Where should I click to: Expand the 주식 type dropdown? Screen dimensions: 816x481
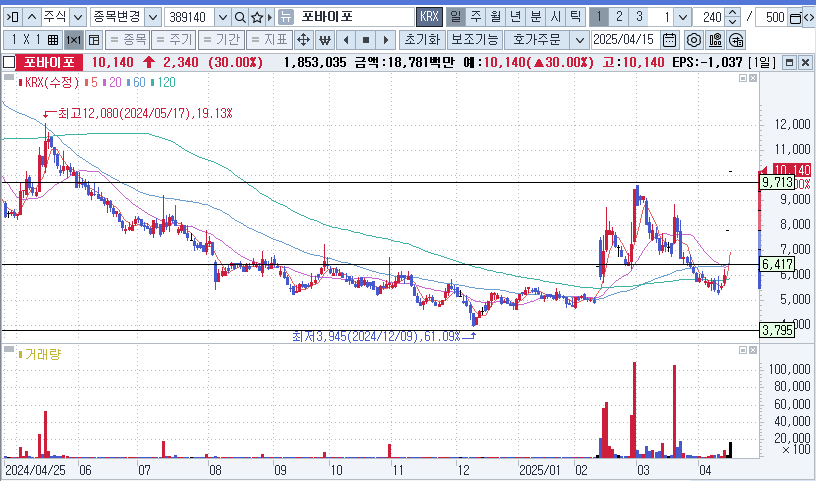(x=78, y=17)
